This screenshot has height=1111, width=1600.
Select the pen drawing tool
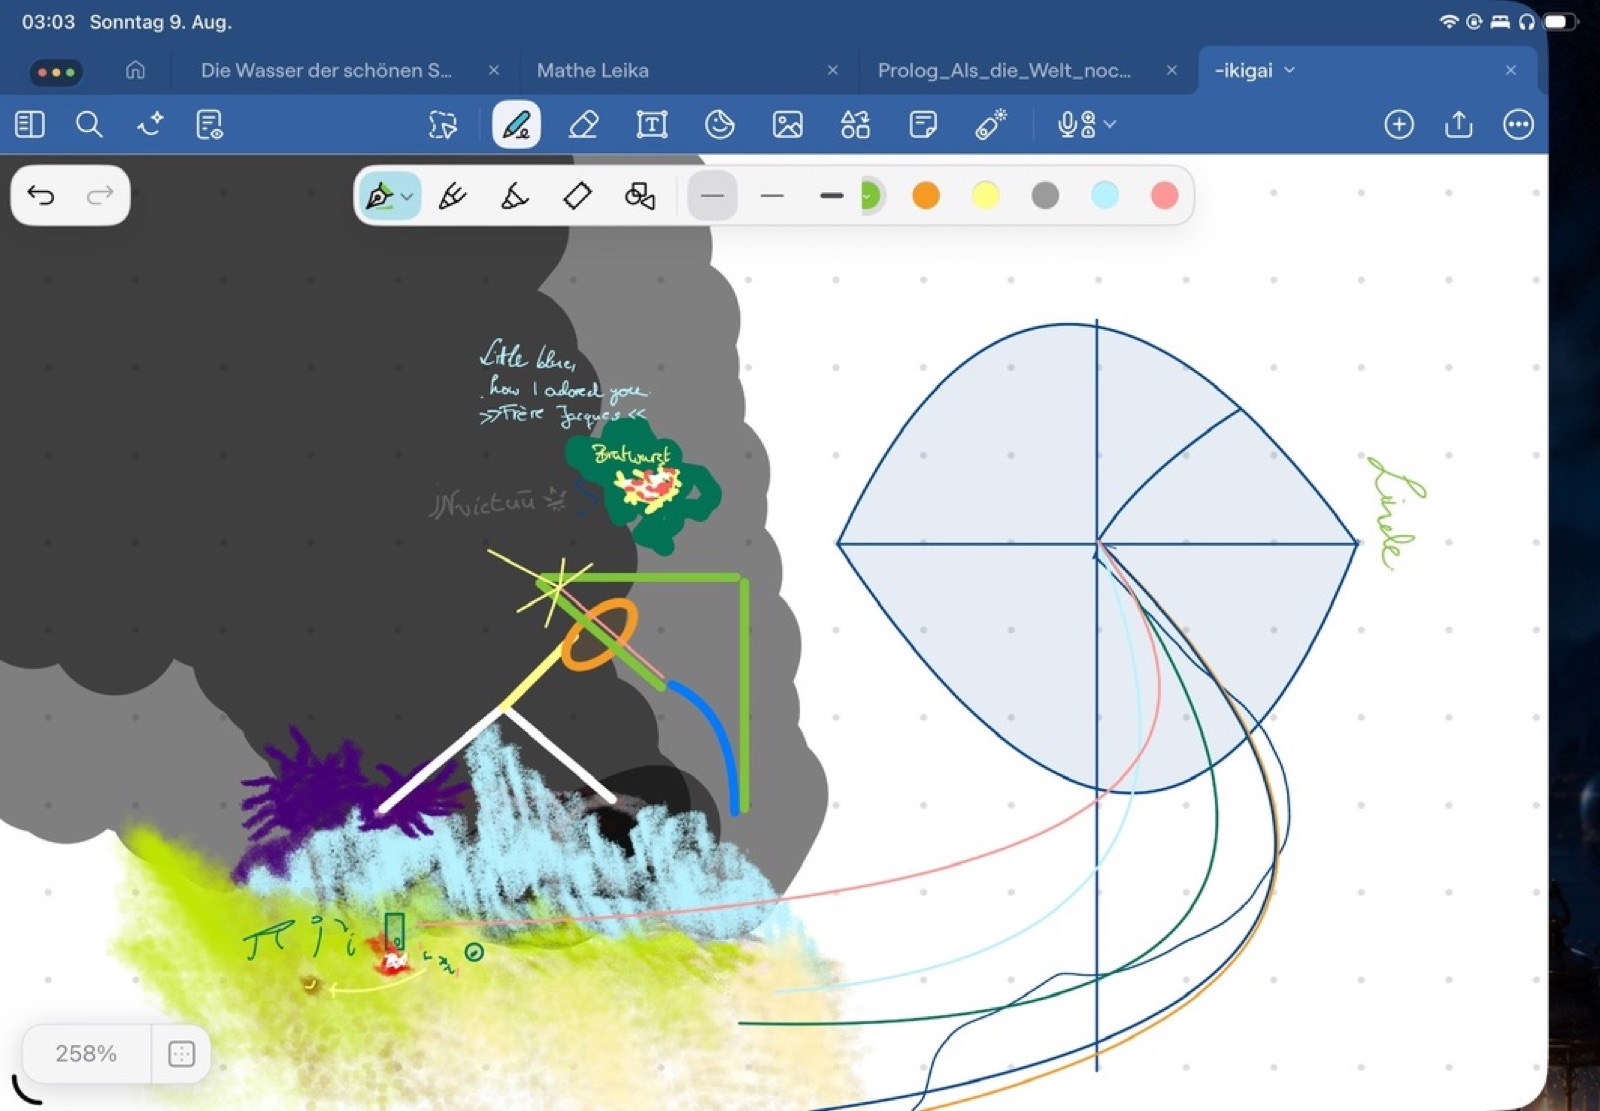click(x=516, y=124)
